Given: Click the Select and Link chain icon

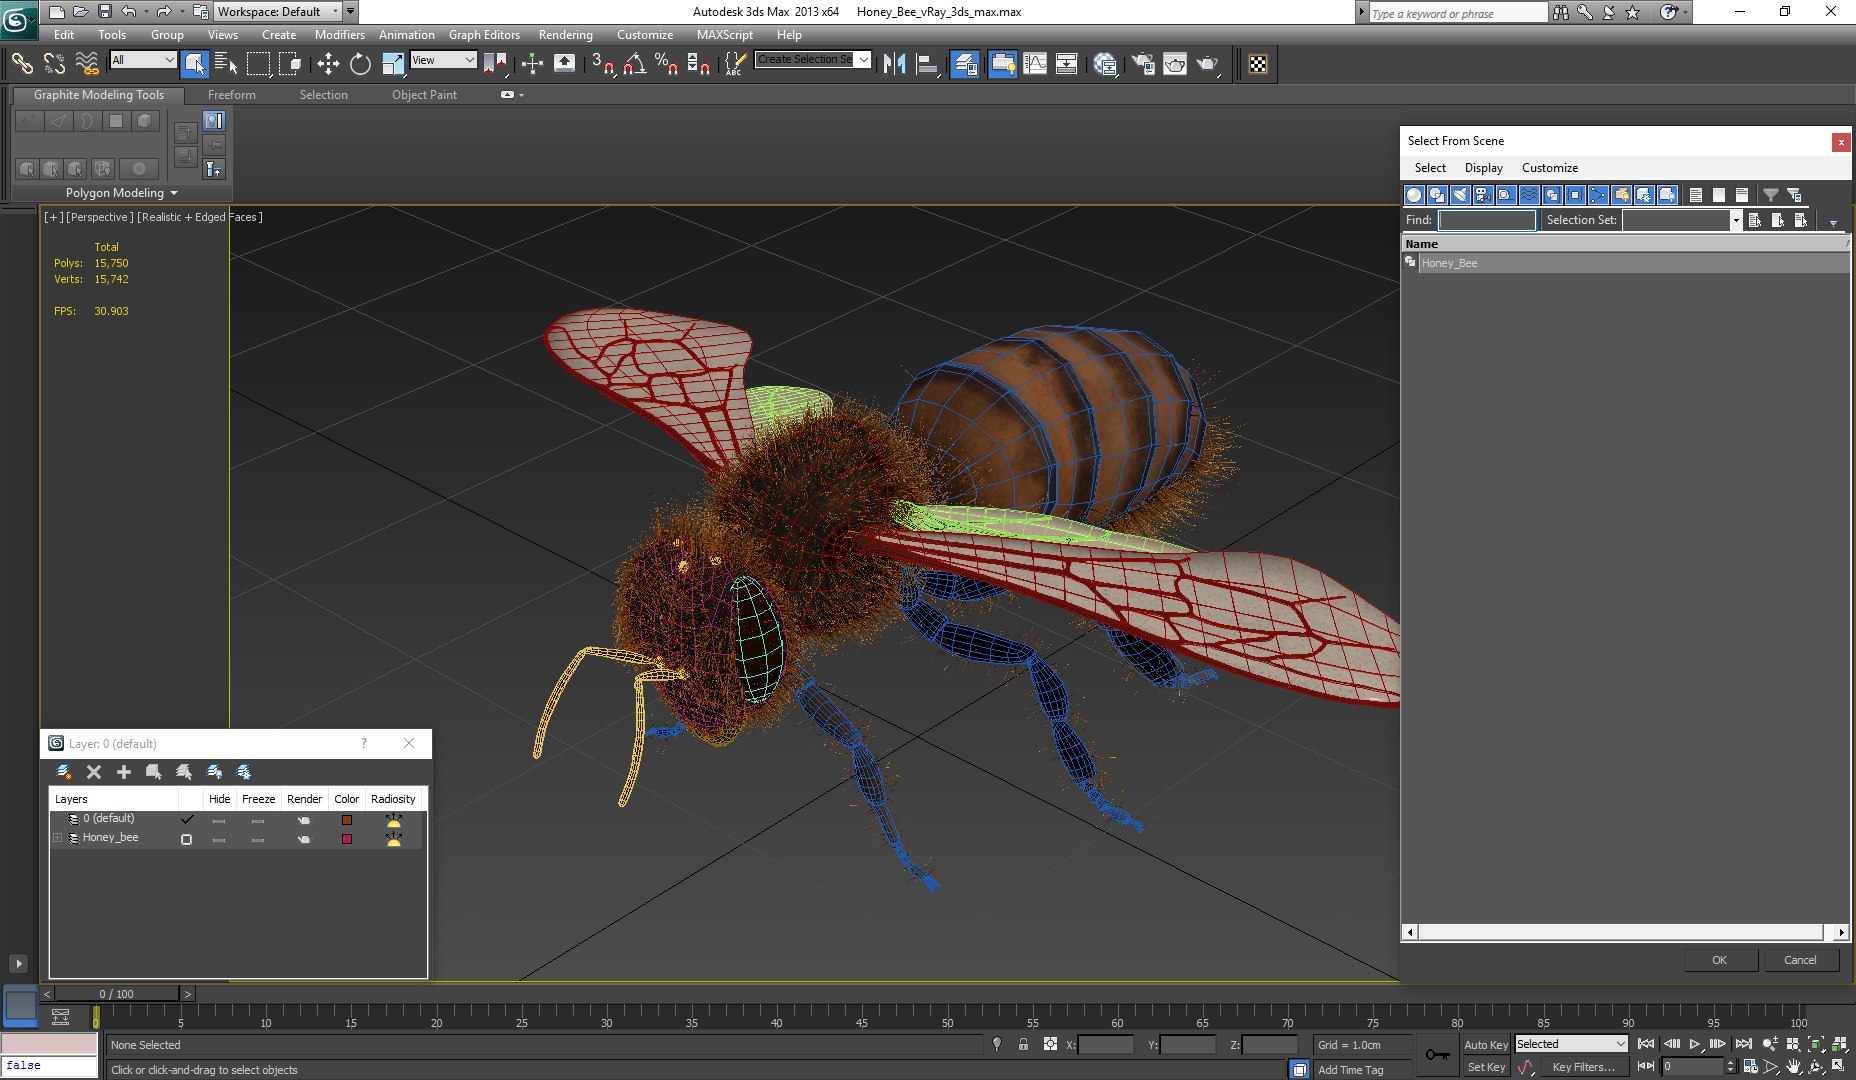Looking at the screenshot, I should [x=22, y=64].
